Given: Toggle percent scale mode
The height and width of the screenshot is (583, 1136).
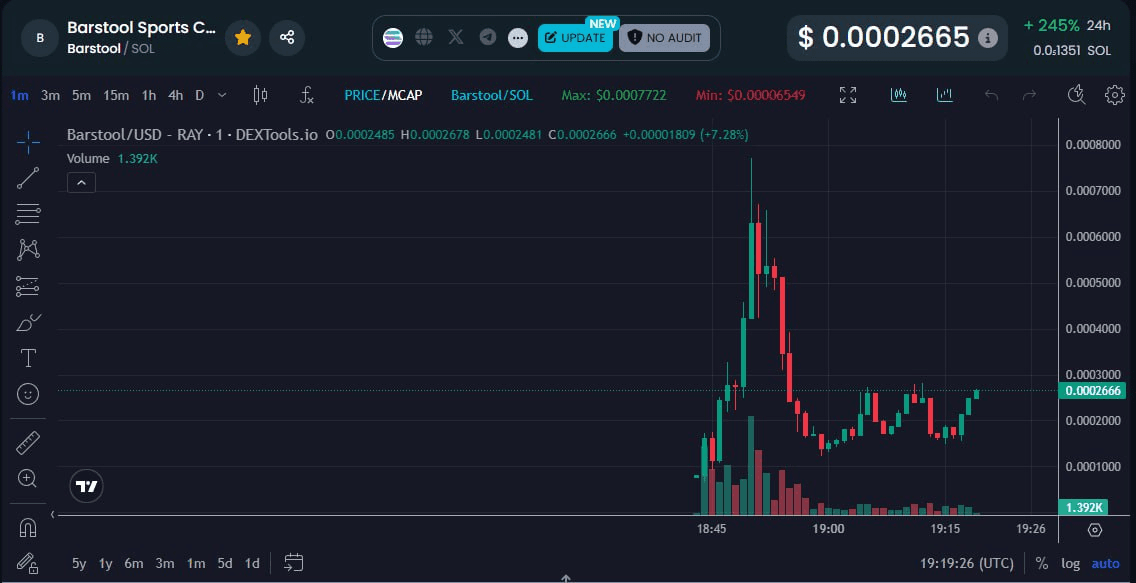Looking at the screenshot, I should tap(1042, 563).
